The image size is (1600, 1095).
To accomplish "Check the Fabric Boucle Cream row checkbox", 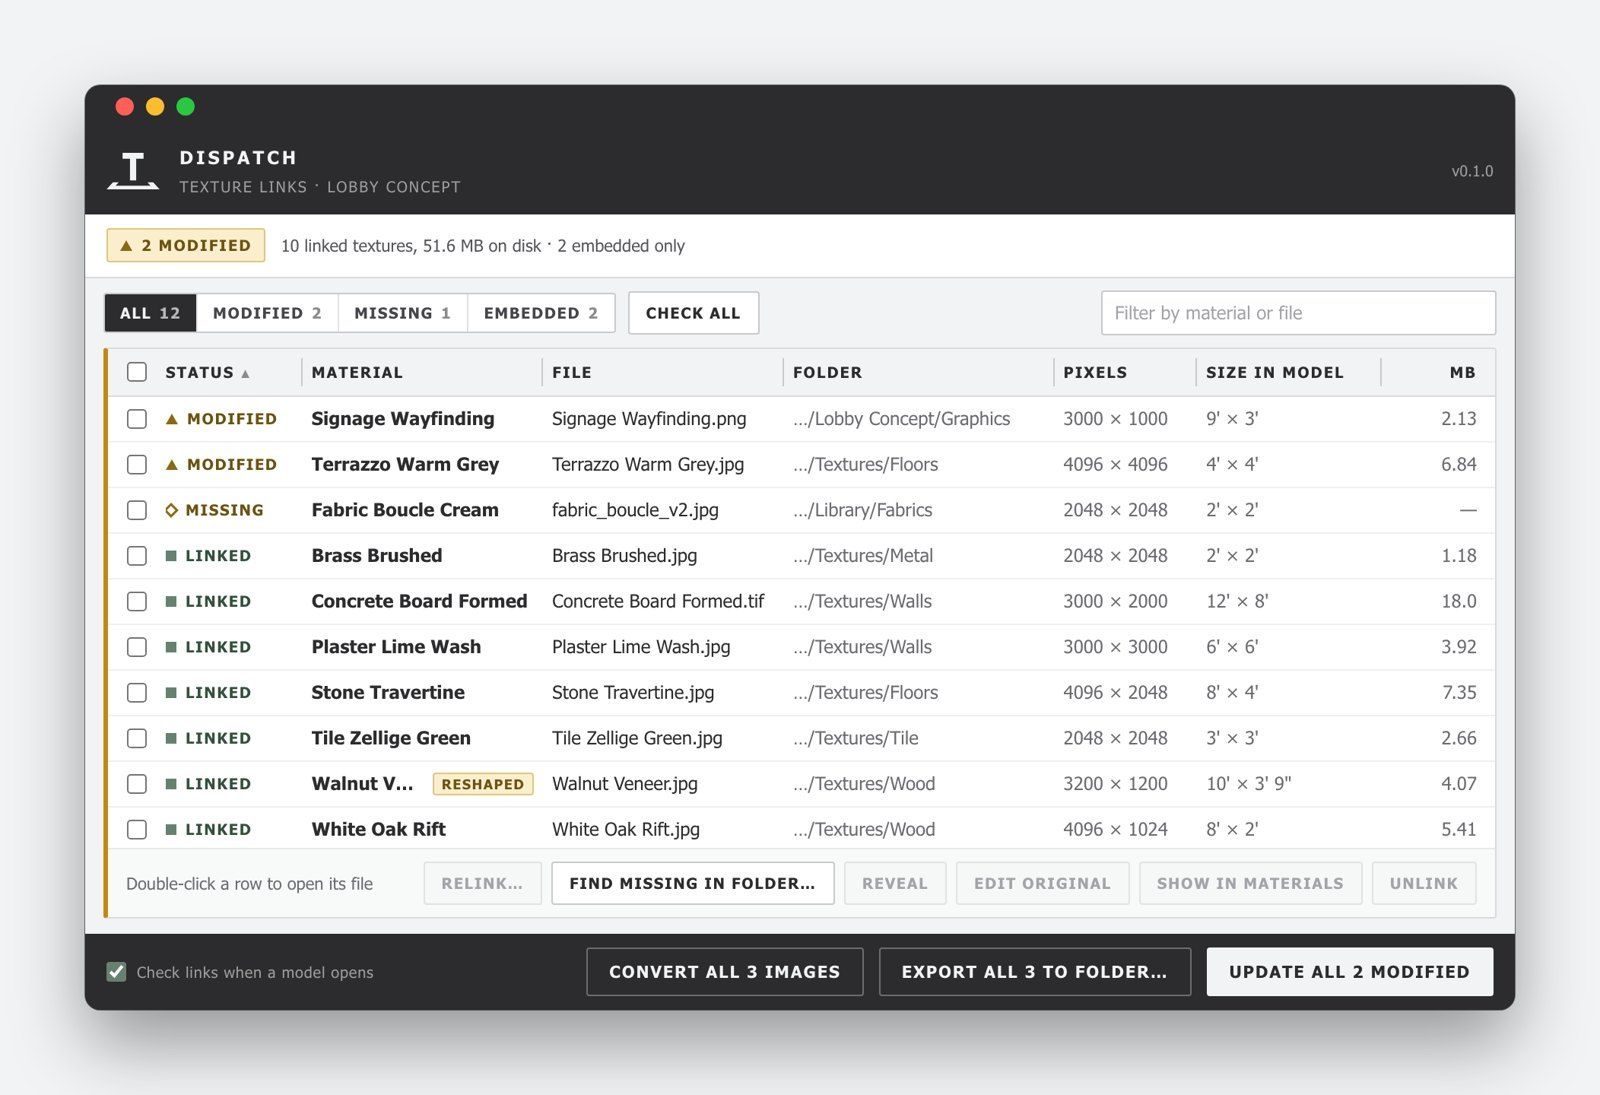I will (137, 510).
